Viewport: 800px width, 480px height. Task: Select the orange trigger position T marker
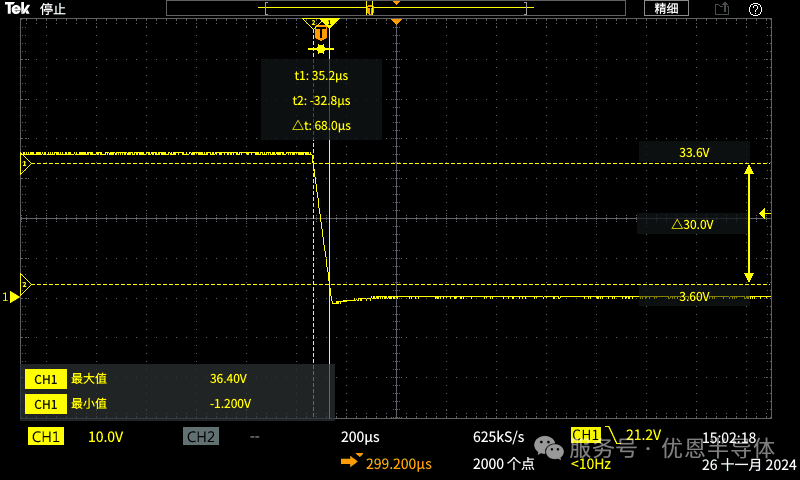point(320,33)
